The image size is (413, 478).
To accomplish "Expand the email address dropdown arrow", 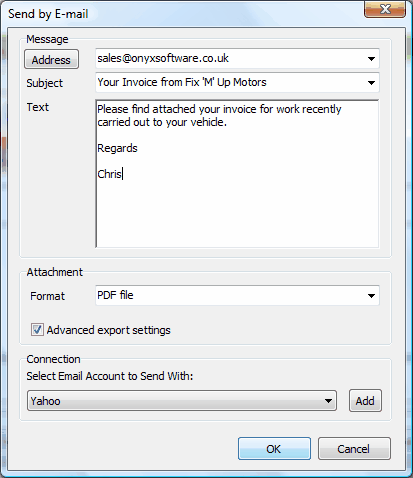I will pos(371,59).
